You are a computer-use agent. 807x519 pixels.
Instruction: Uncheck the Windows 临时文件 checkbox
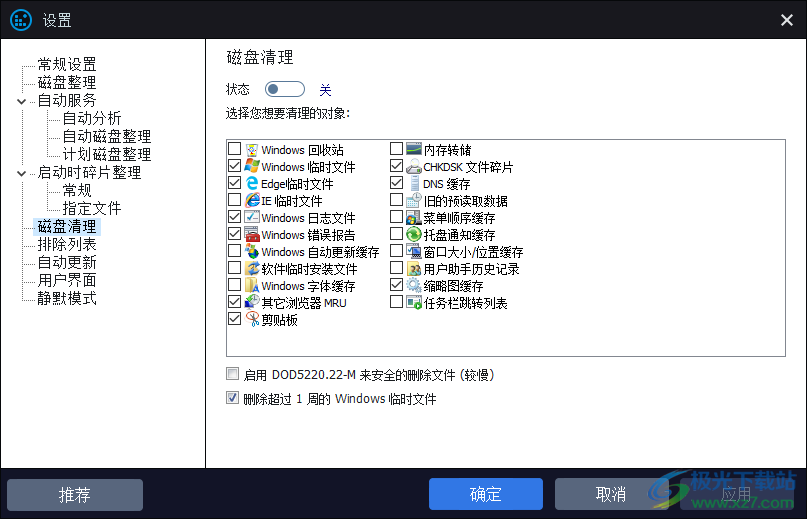[x=234, y=166]
